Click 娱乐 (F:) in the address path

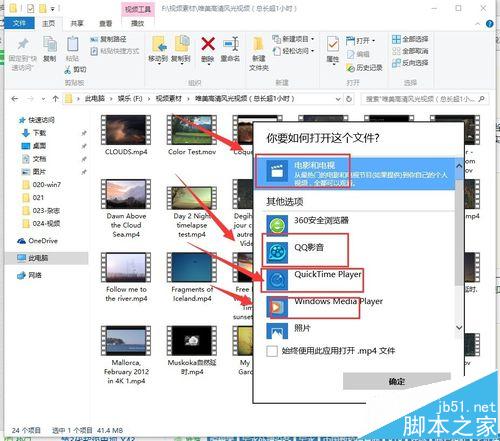tap(130, 99)
